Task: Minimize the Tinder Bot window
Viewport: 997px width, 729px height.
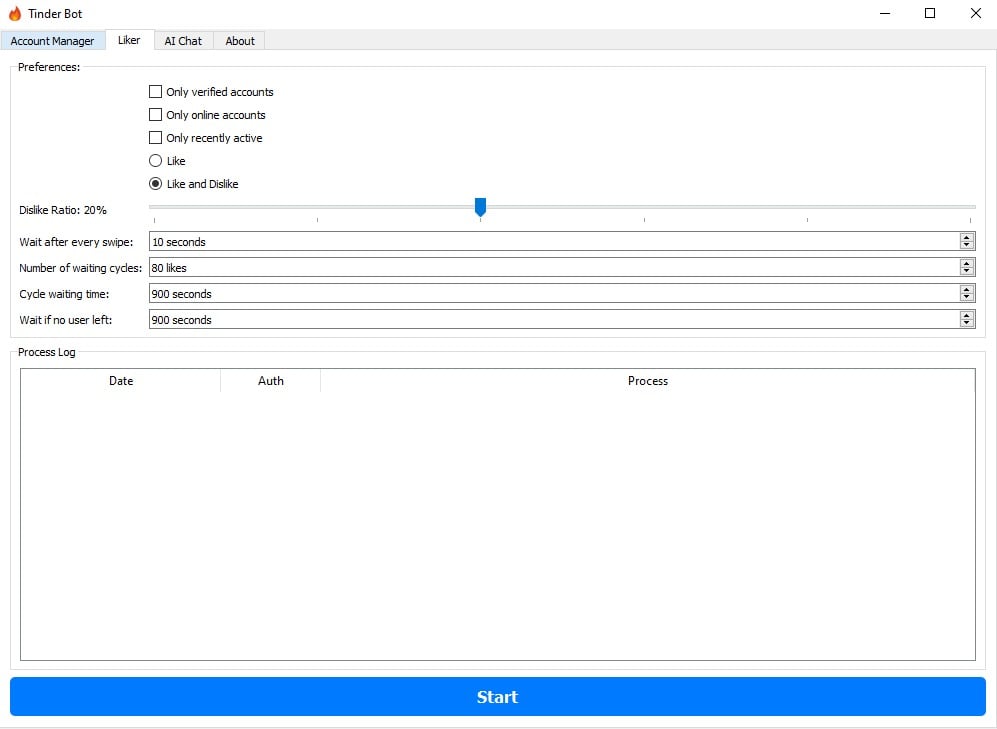Action: point(884,13)
